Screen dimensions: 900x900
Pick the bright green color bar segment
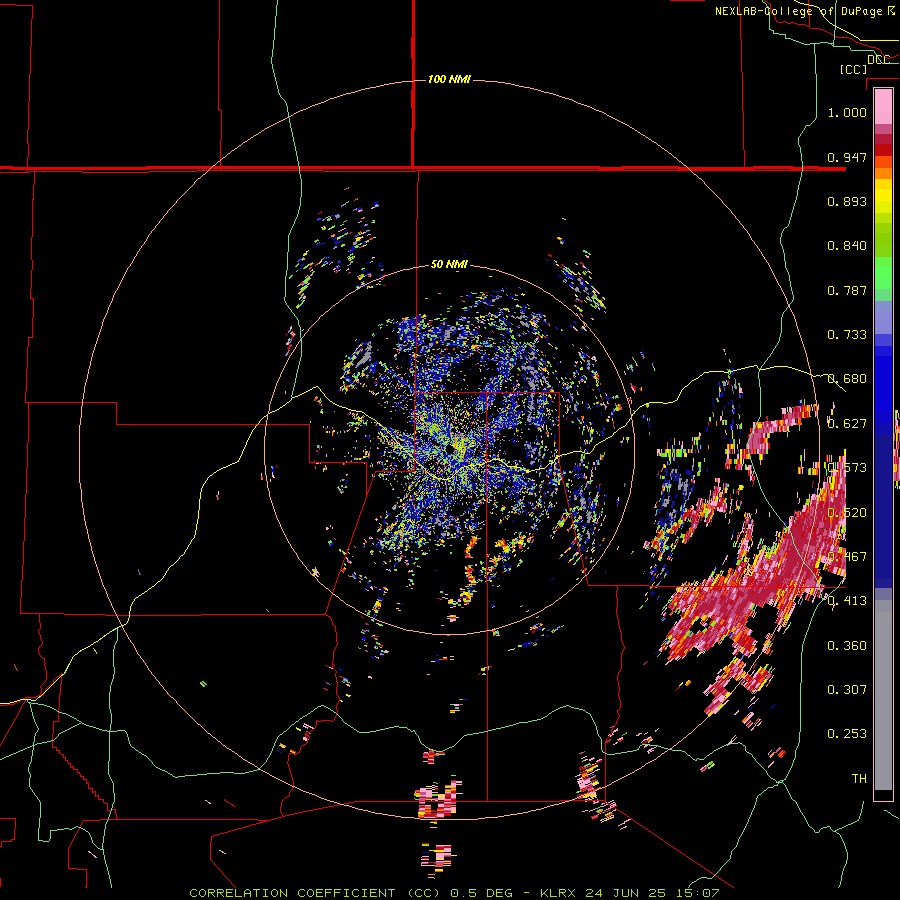pyautogui.click(x=883, y=273)
